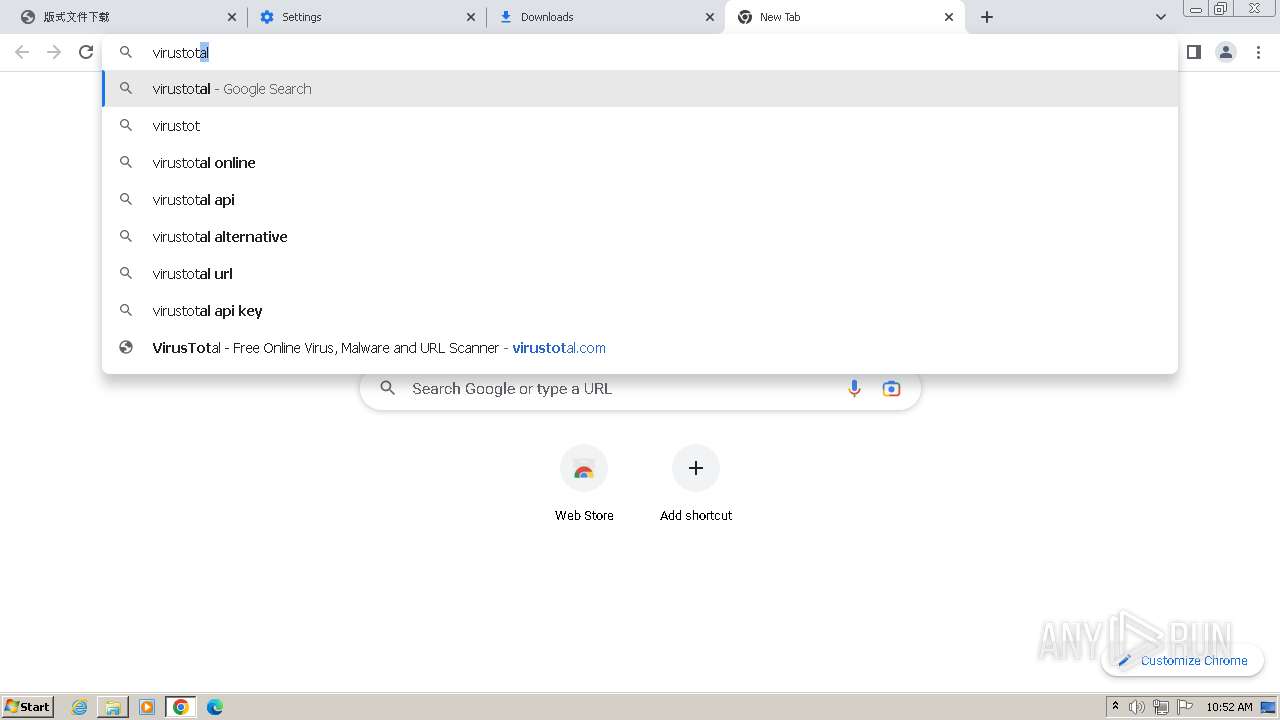
Task: Open Internet Explorer from taskbar
Action: pyautogui.click(x=80, y=707)
